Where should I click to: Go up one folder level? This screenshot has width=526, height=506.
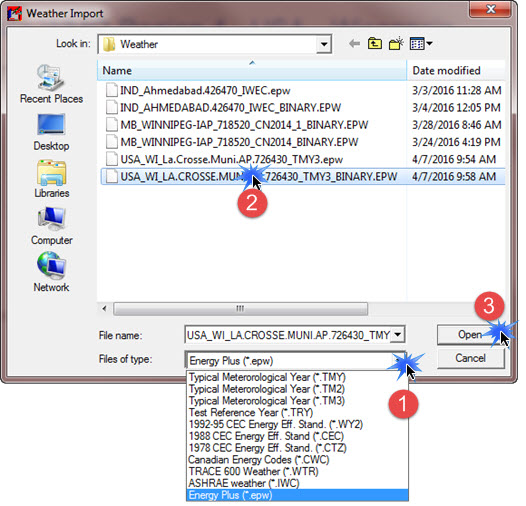[x=374, y=44]
